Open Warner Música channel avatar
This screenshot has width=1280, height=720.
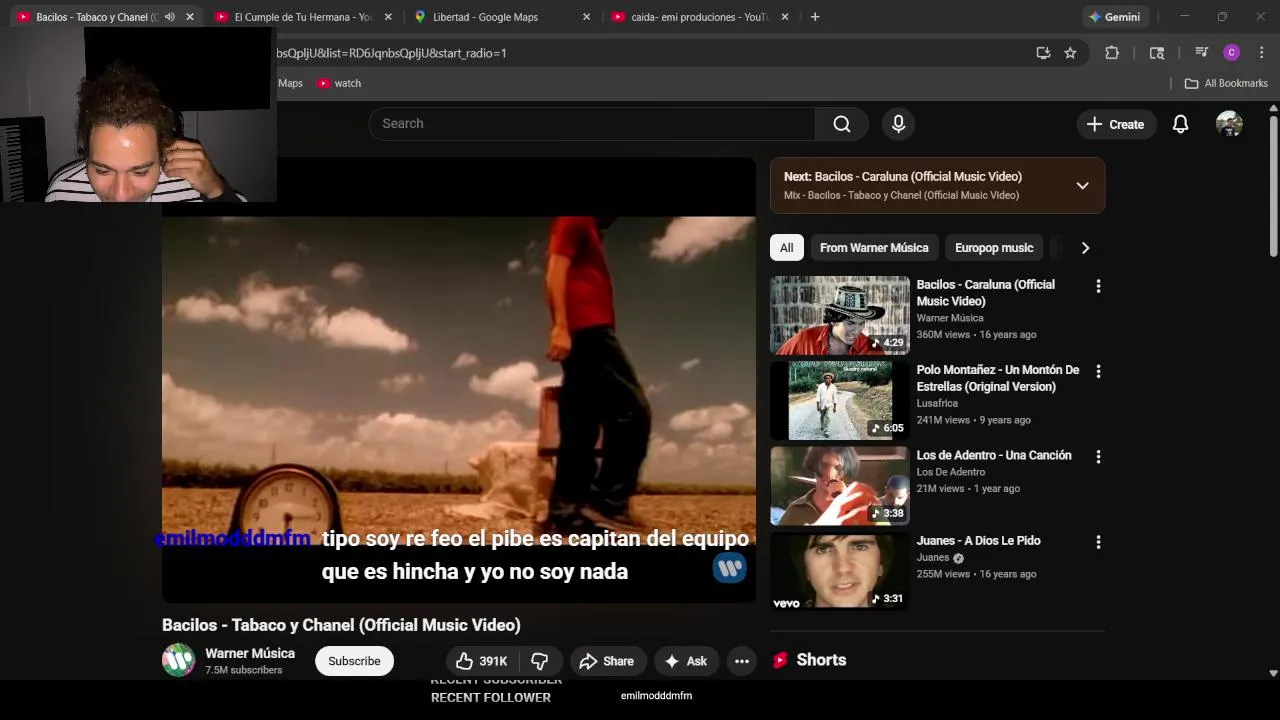click(x=179, y=660)
